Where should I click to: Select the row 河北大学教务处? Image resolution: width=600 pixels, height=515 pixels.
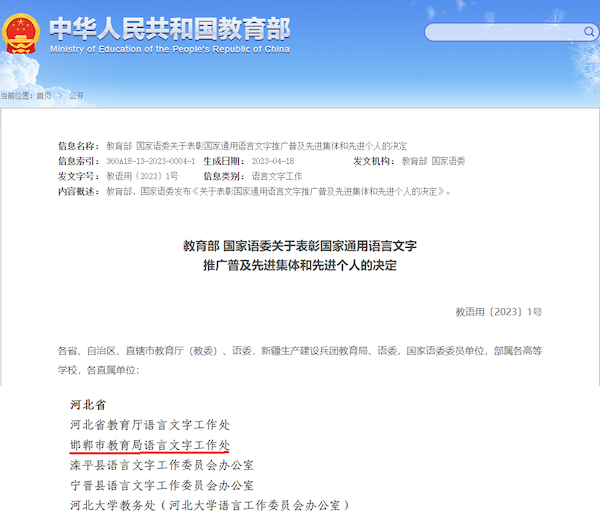tap(210, 505)
